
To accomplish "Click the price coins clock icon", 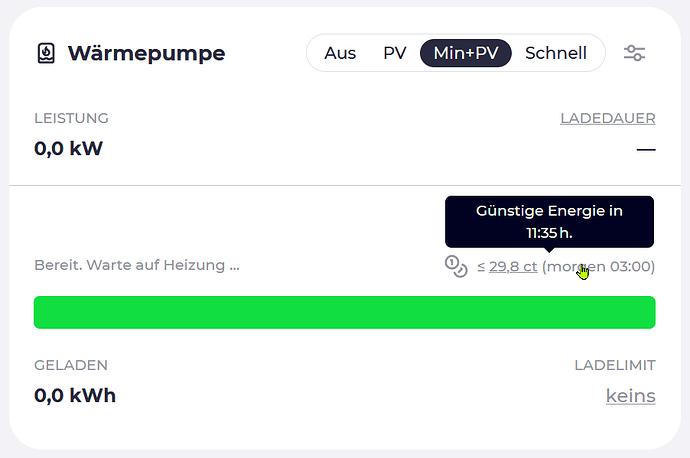I will pyautogui.click(x=456, y=267).
